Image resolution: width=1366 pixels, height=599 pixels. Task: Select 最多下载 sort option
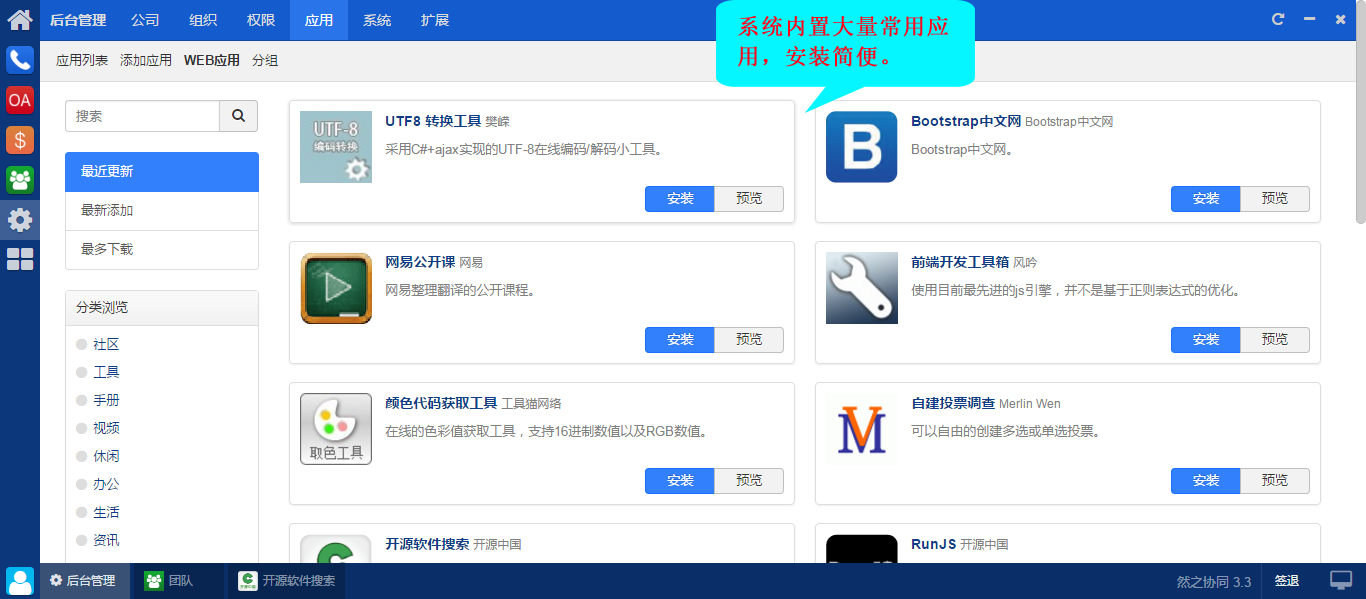point(162,250)
